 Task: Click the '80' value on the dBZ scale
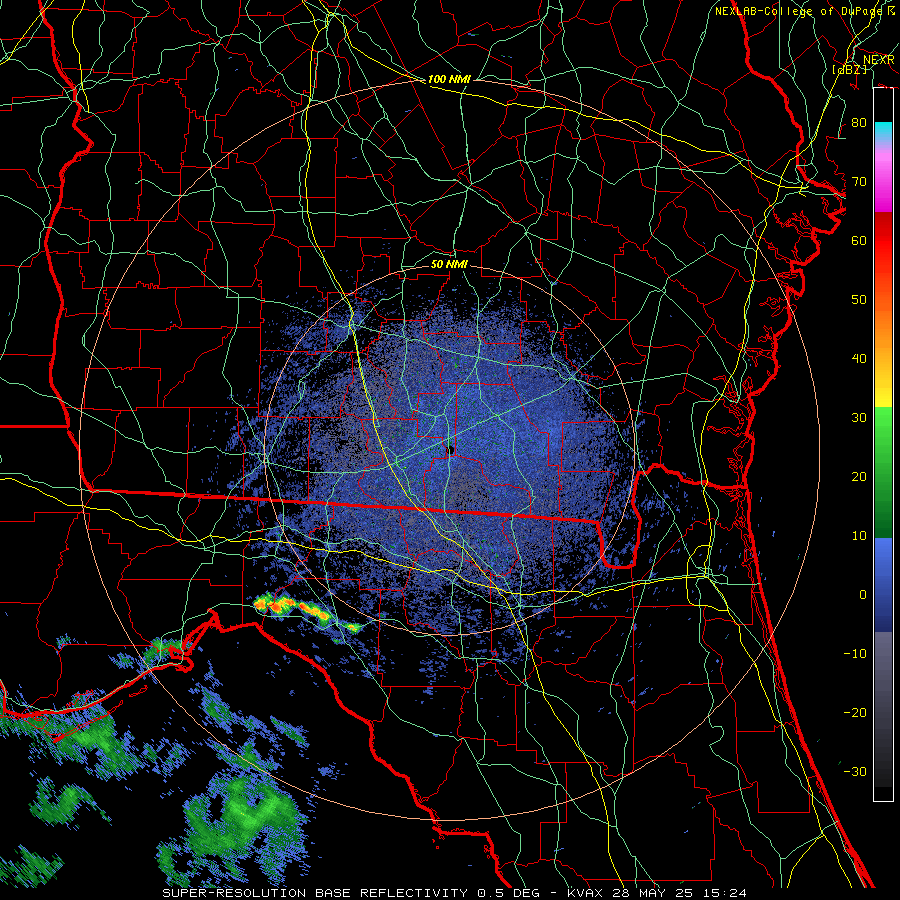[x=859, y=122]
